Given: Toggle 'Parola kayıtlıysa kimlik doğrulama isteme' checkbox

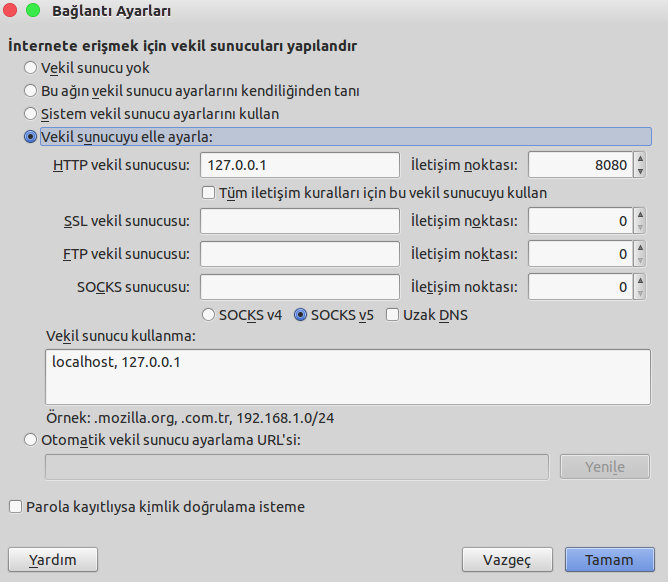Looking at the screenshot, I should coord(15,507).
